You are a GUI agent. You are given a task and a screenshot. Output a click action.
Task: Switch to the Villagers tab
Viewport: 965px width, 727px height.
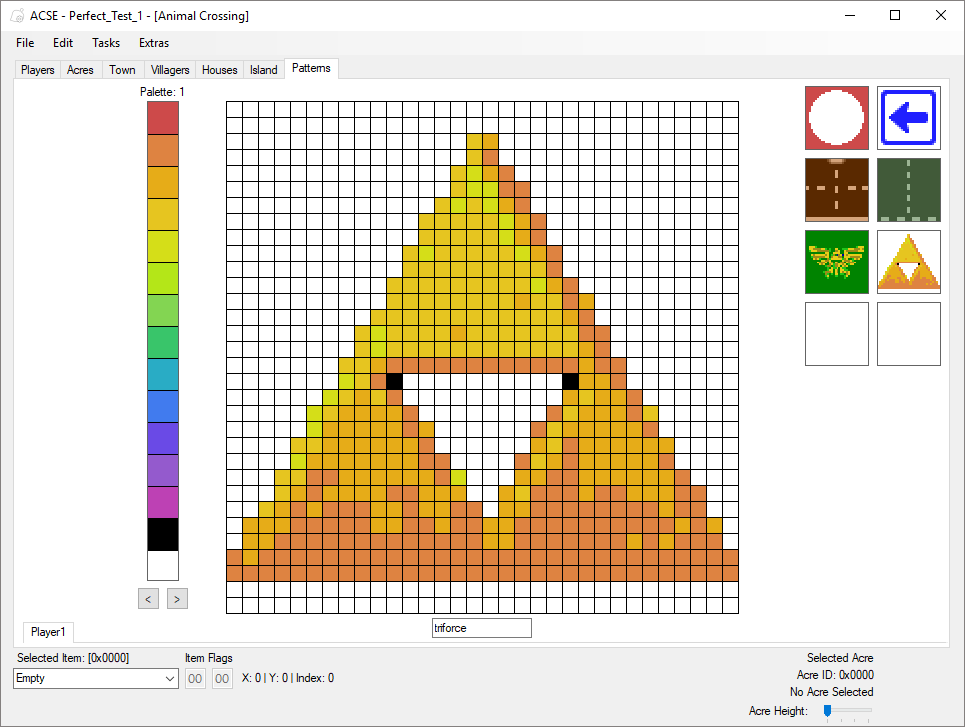(170, 70)
